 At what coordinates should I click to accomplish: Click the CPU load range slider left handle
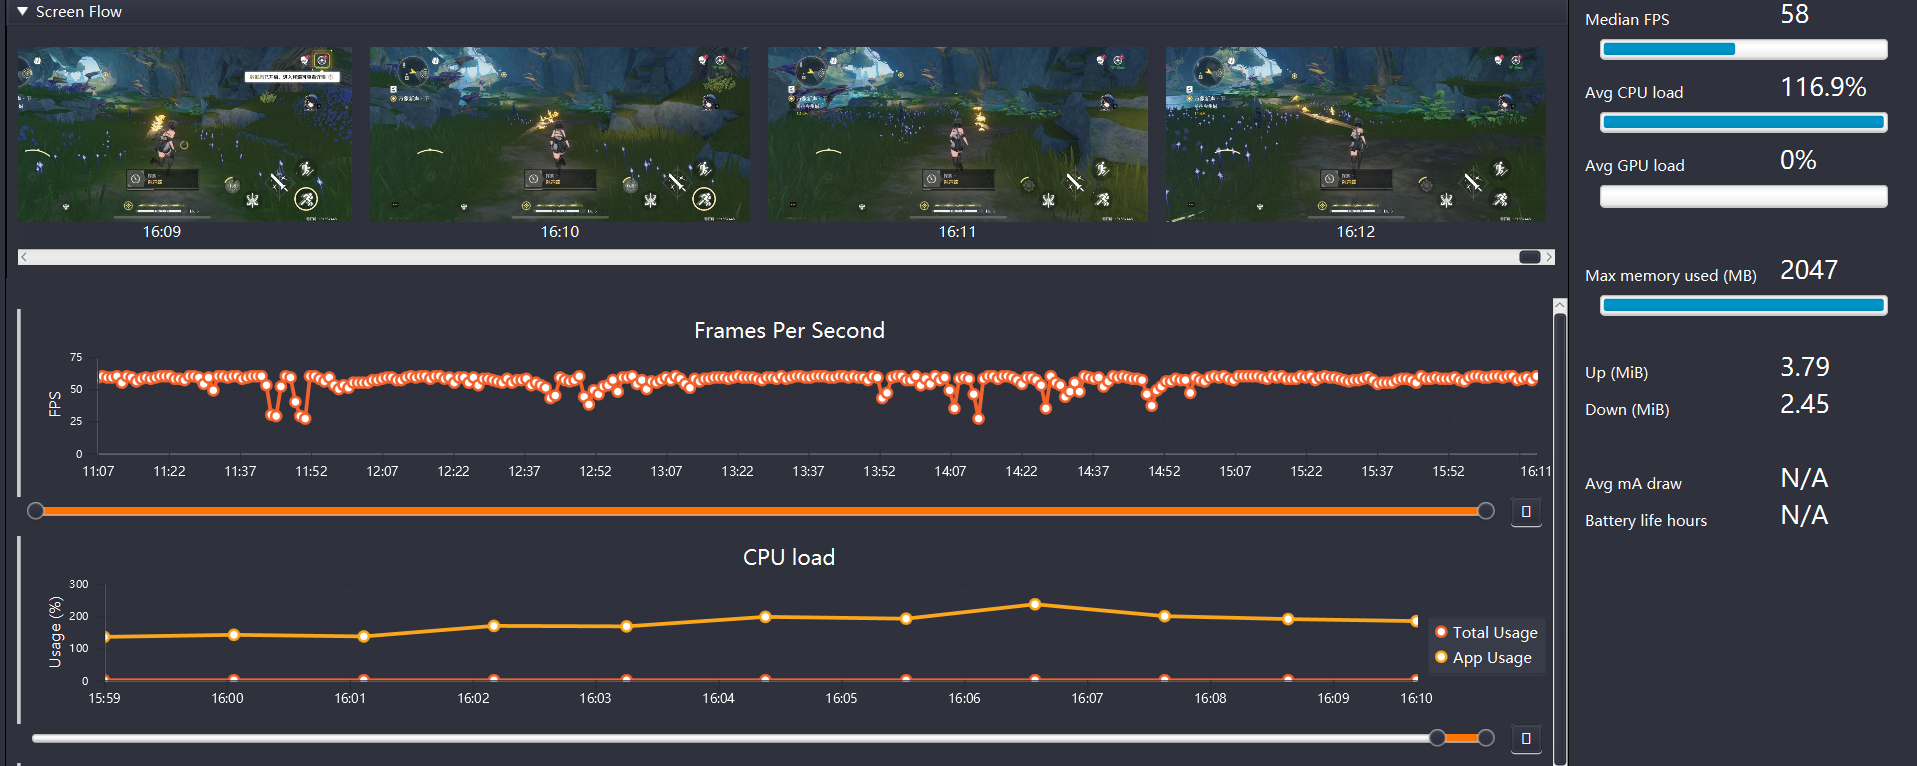pyautogui.click(x=1437, y=738)
